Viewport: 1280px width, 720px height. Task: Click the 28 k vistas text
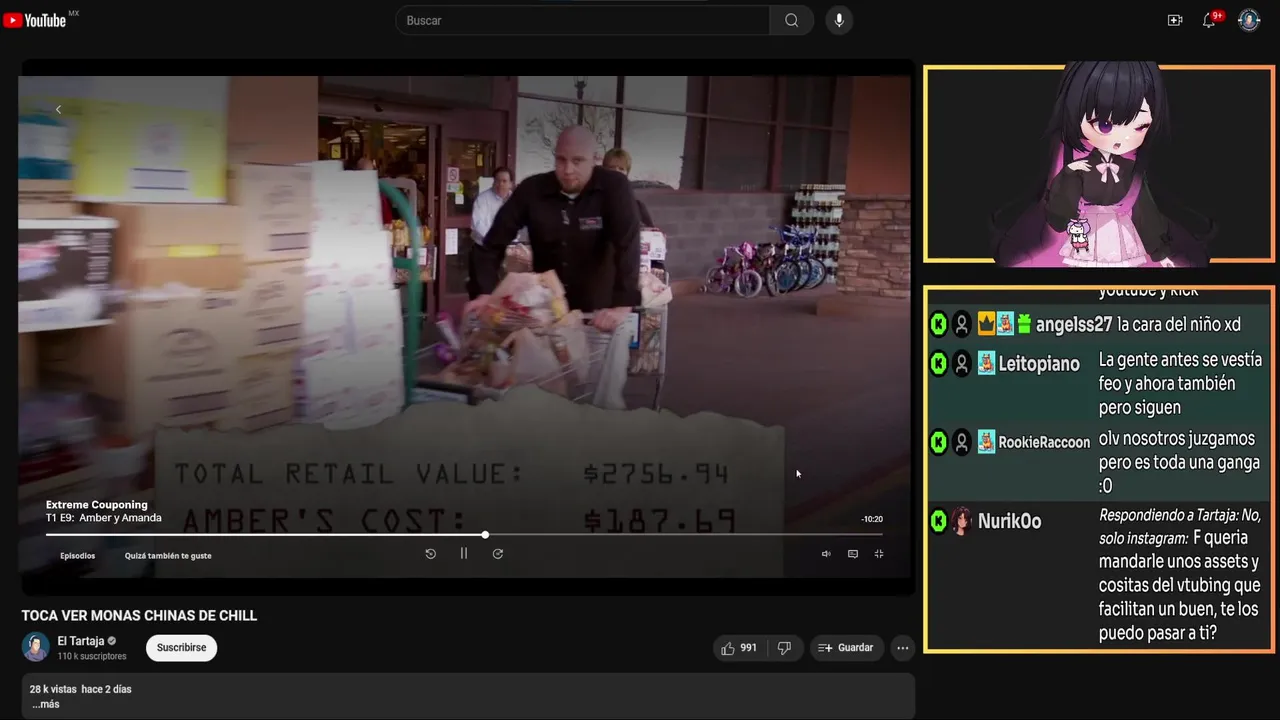point(53,689)
